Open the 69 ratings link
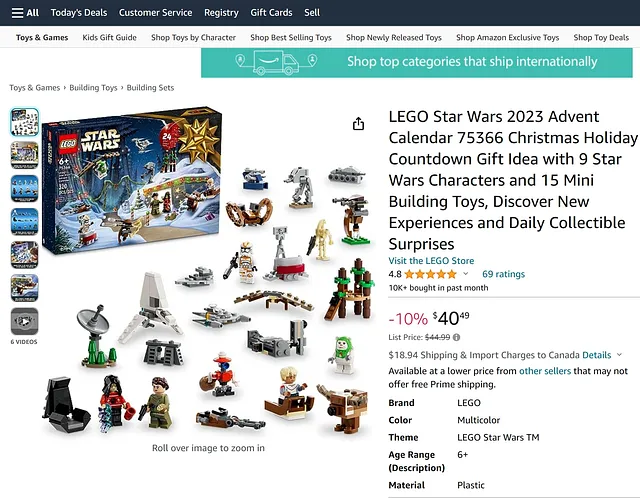The height and width of the screenshot is (498, 640). pos(503,274)
